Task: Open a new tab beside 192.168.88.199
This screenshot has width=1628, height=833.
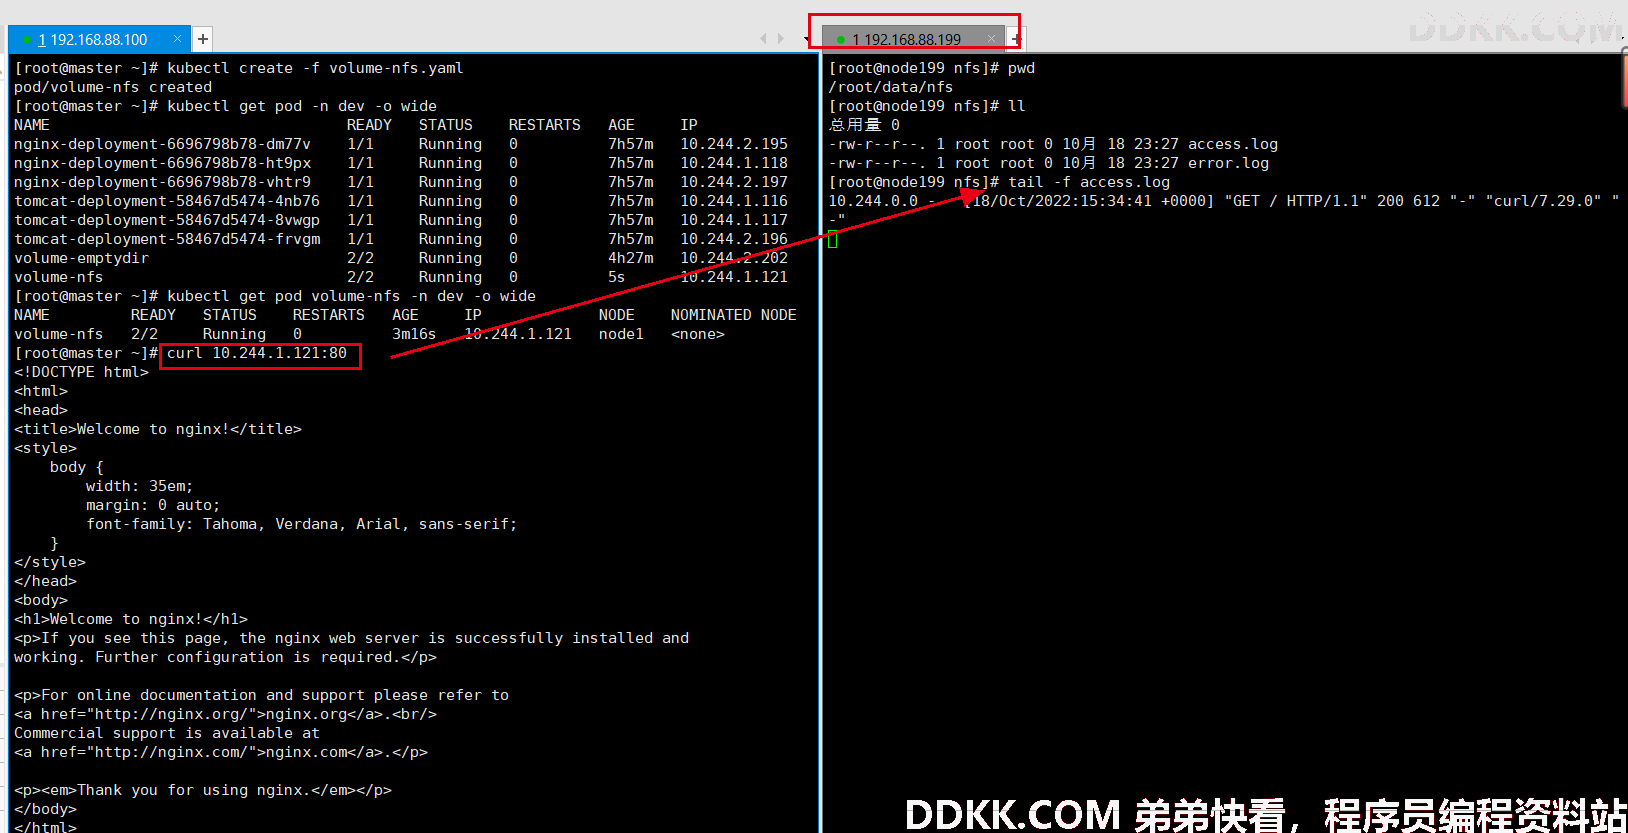Action: (x=1016, y=39)
